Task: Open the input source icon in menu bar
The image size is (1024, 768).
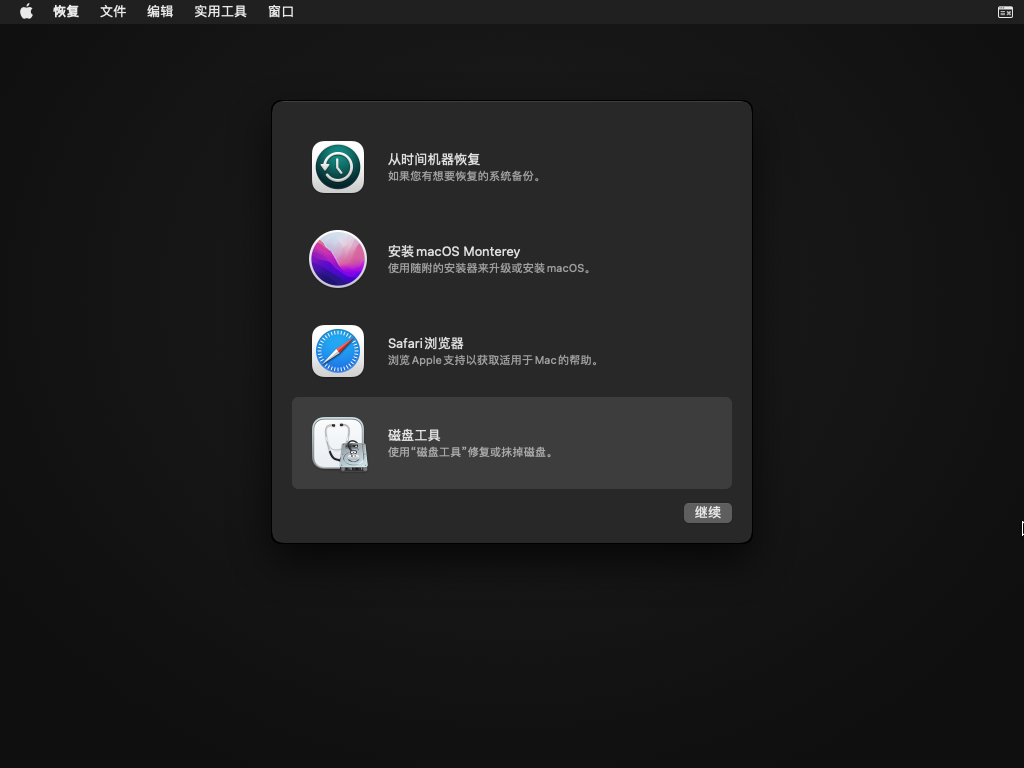Action: 1005,12
